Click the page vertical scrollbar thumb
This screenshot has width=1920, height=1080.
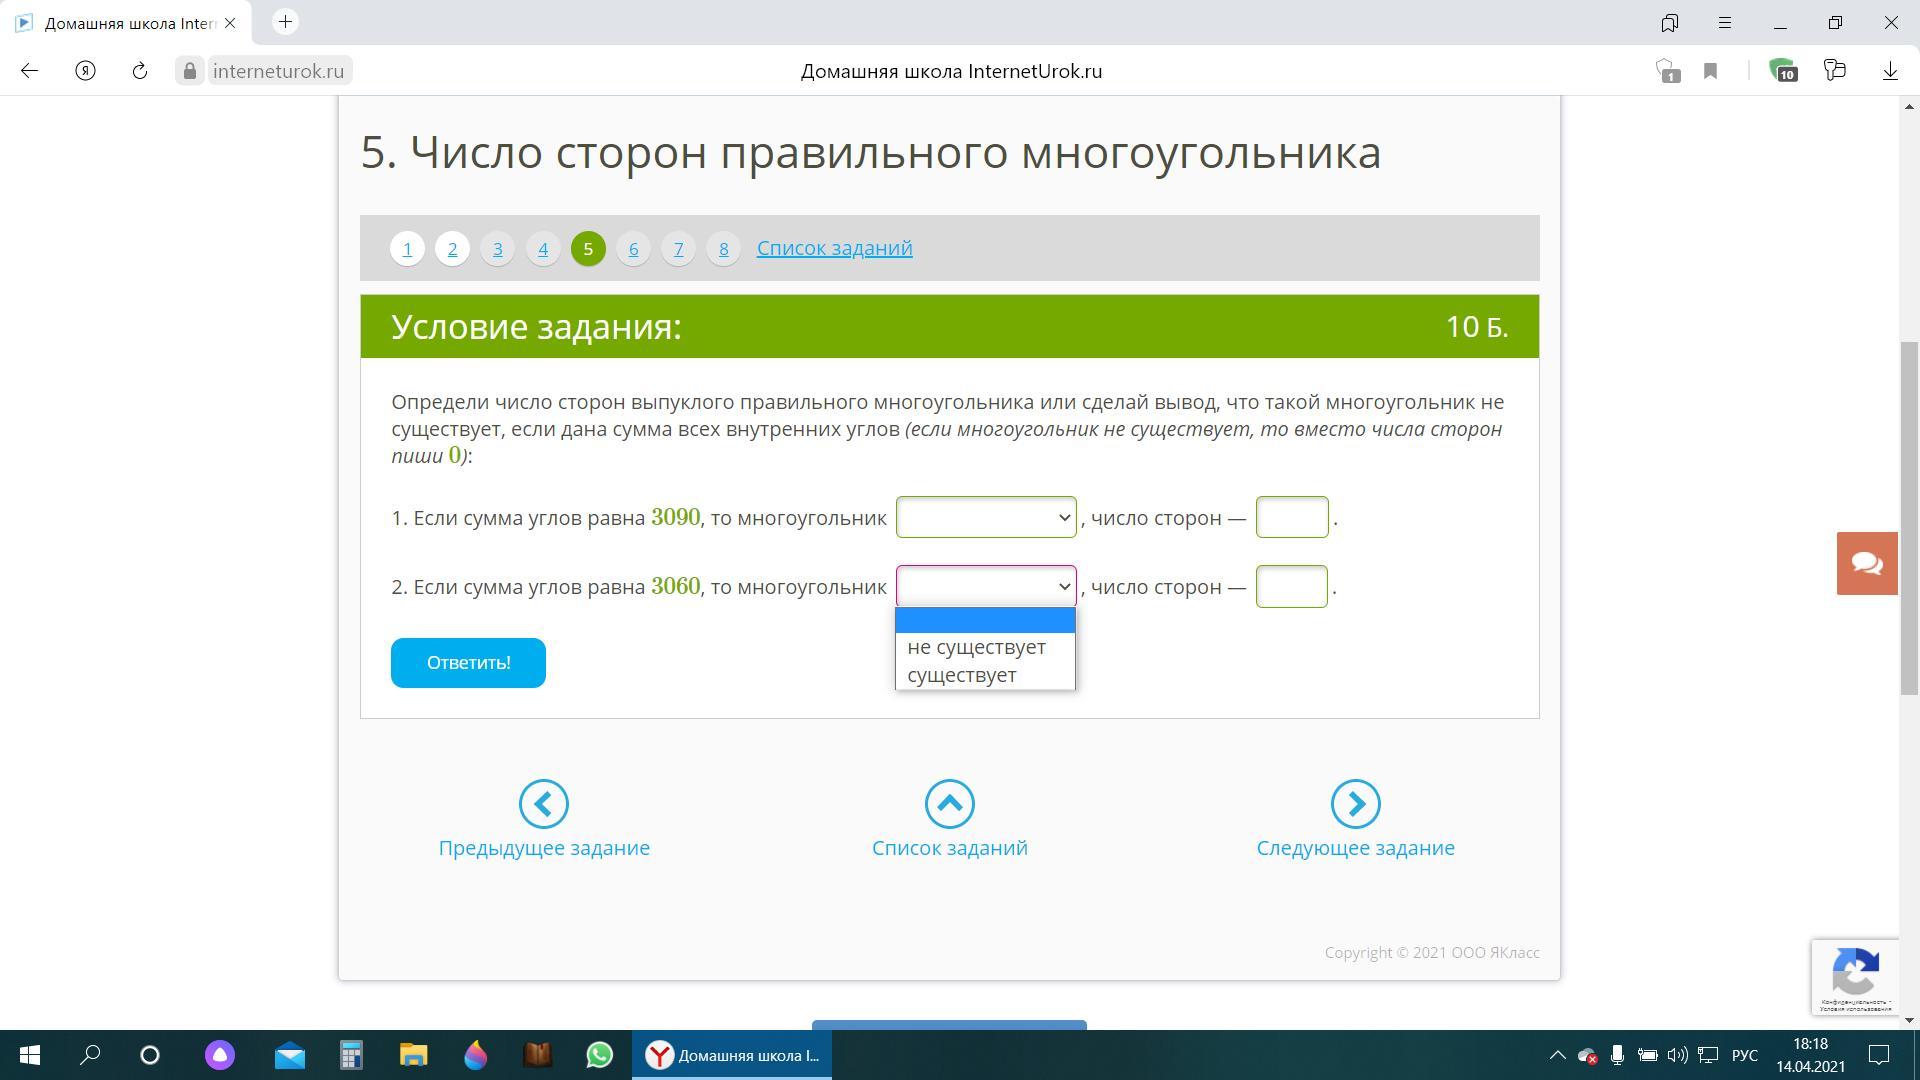pyautogui.click(x=1910, y=517)
